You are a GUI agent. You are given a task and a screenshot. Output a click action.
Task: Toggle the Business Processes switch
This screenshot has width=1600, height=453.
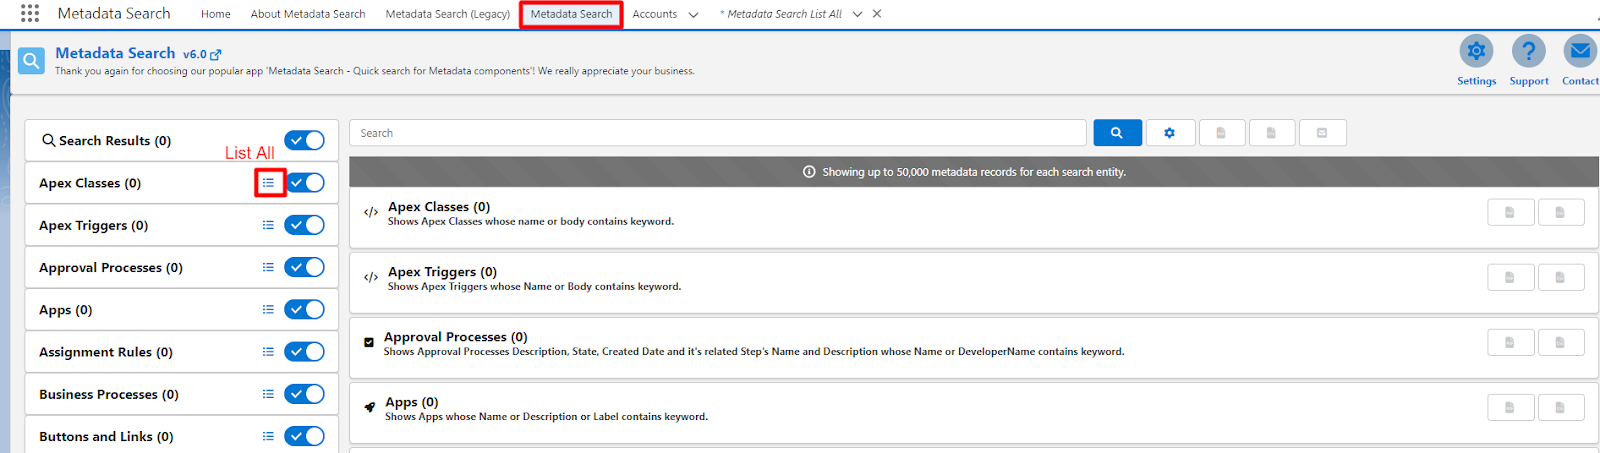[x=304, y=394]
